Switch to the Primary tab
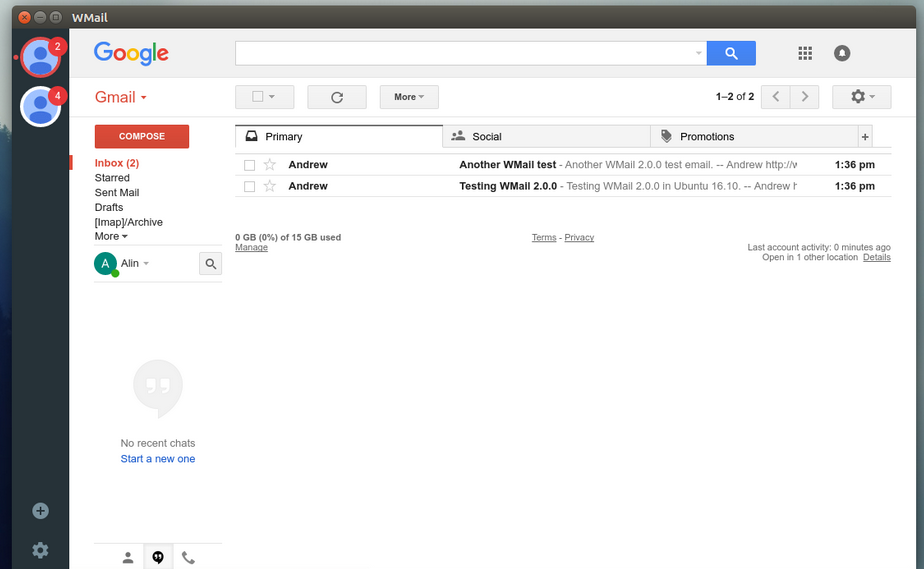The width and height of the screenshot is (924, 569). point(339,136)
